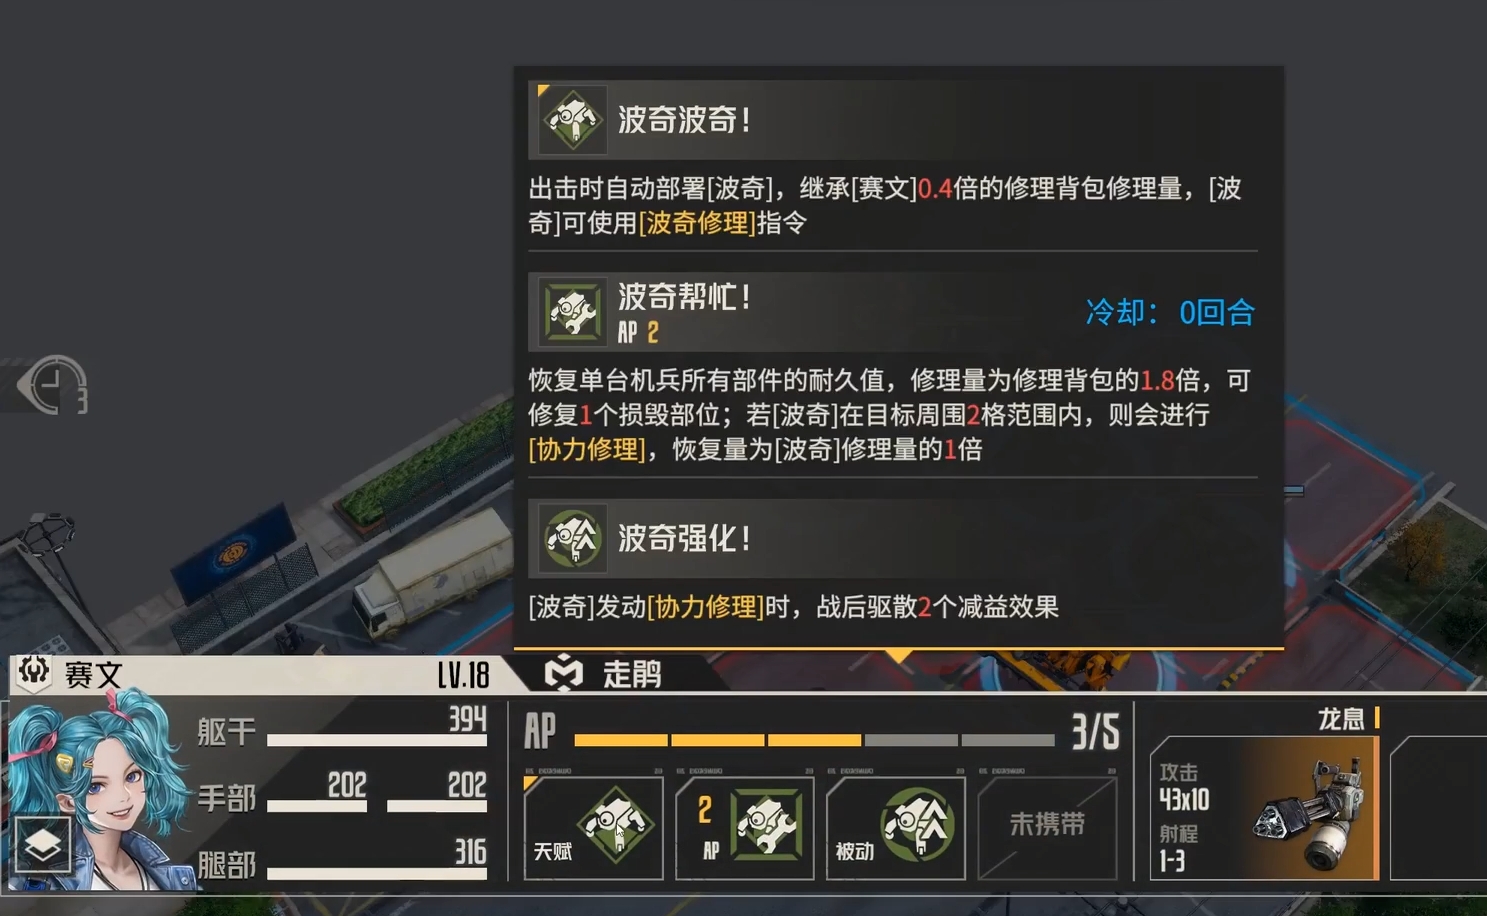
Task: Select the 被动 passive skill slot
Action: 896,827
